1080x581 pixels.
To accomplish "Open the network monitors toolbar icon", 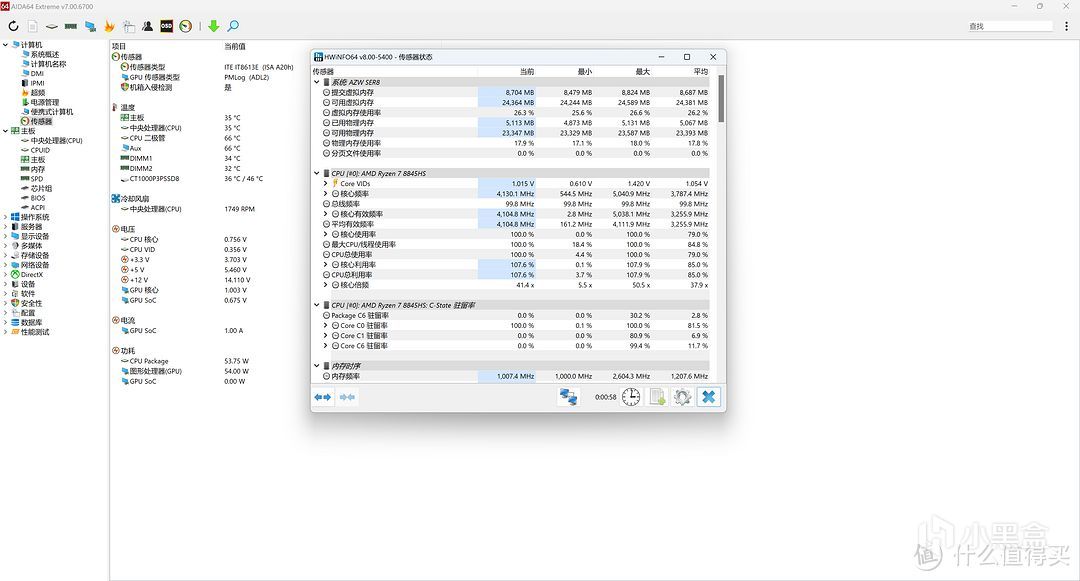I will tap(90, 26).
